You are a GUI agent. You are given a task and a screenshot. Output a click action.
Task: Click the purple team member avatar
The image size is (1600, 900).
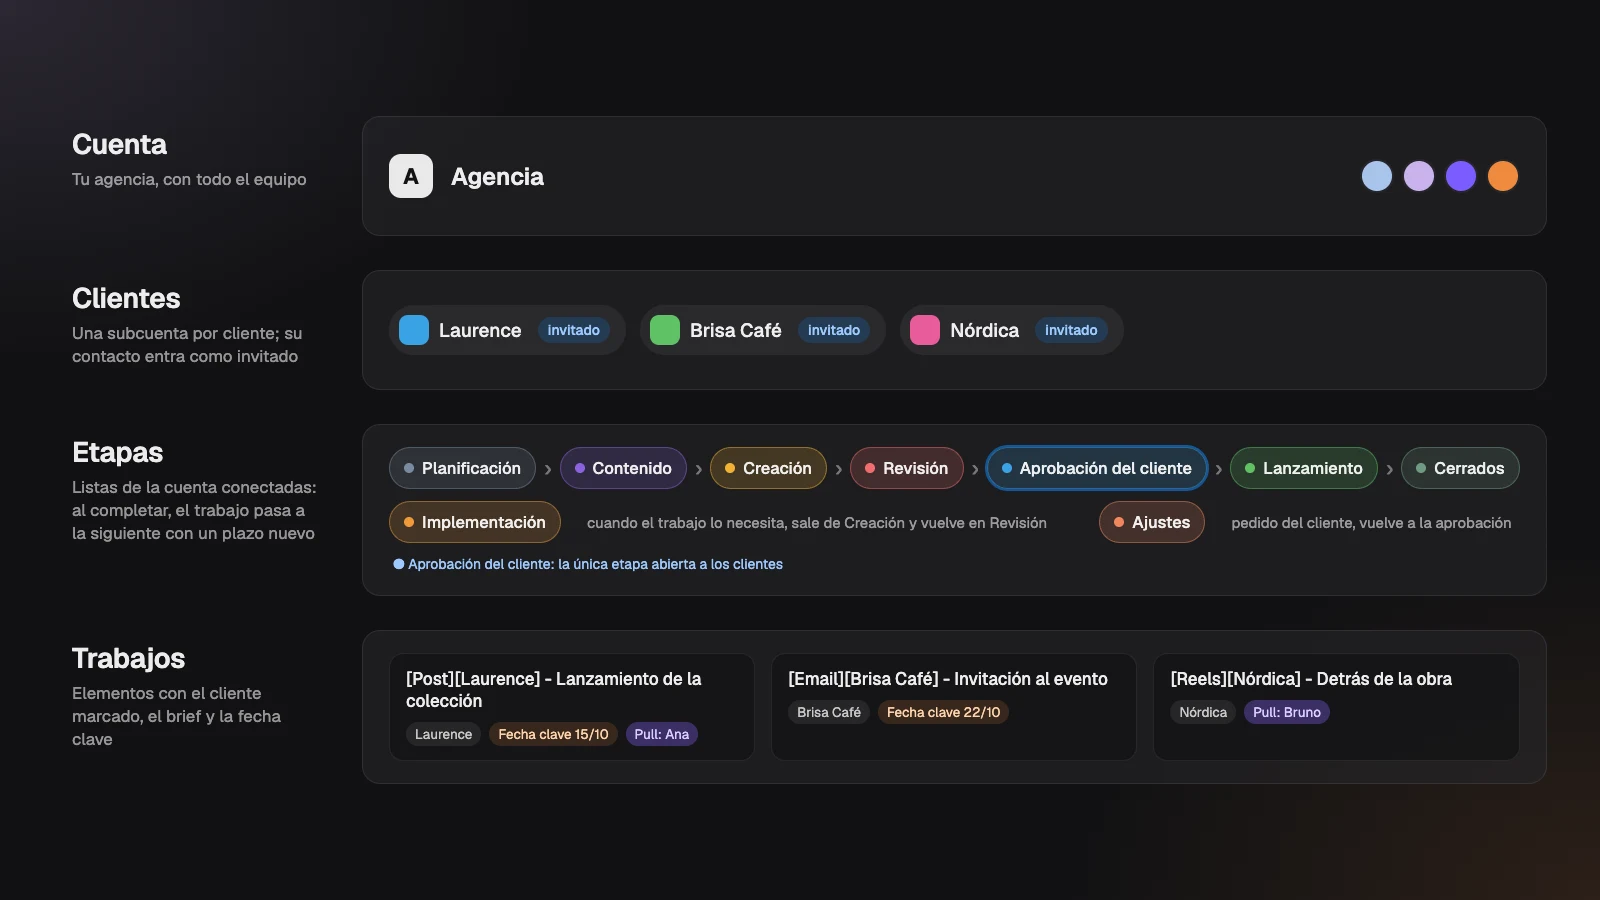1461,176
